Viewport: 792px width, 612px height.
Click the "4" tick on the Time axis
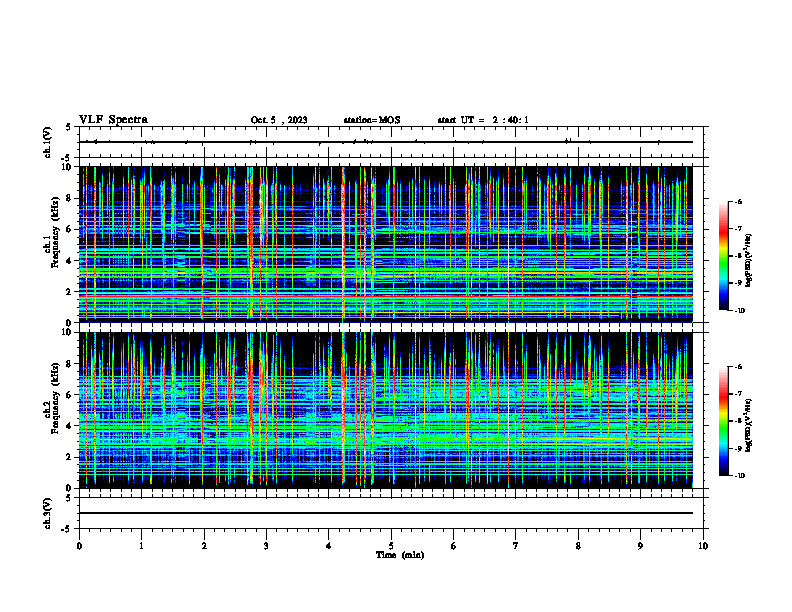pyautogui.click(x=329, y=546)
